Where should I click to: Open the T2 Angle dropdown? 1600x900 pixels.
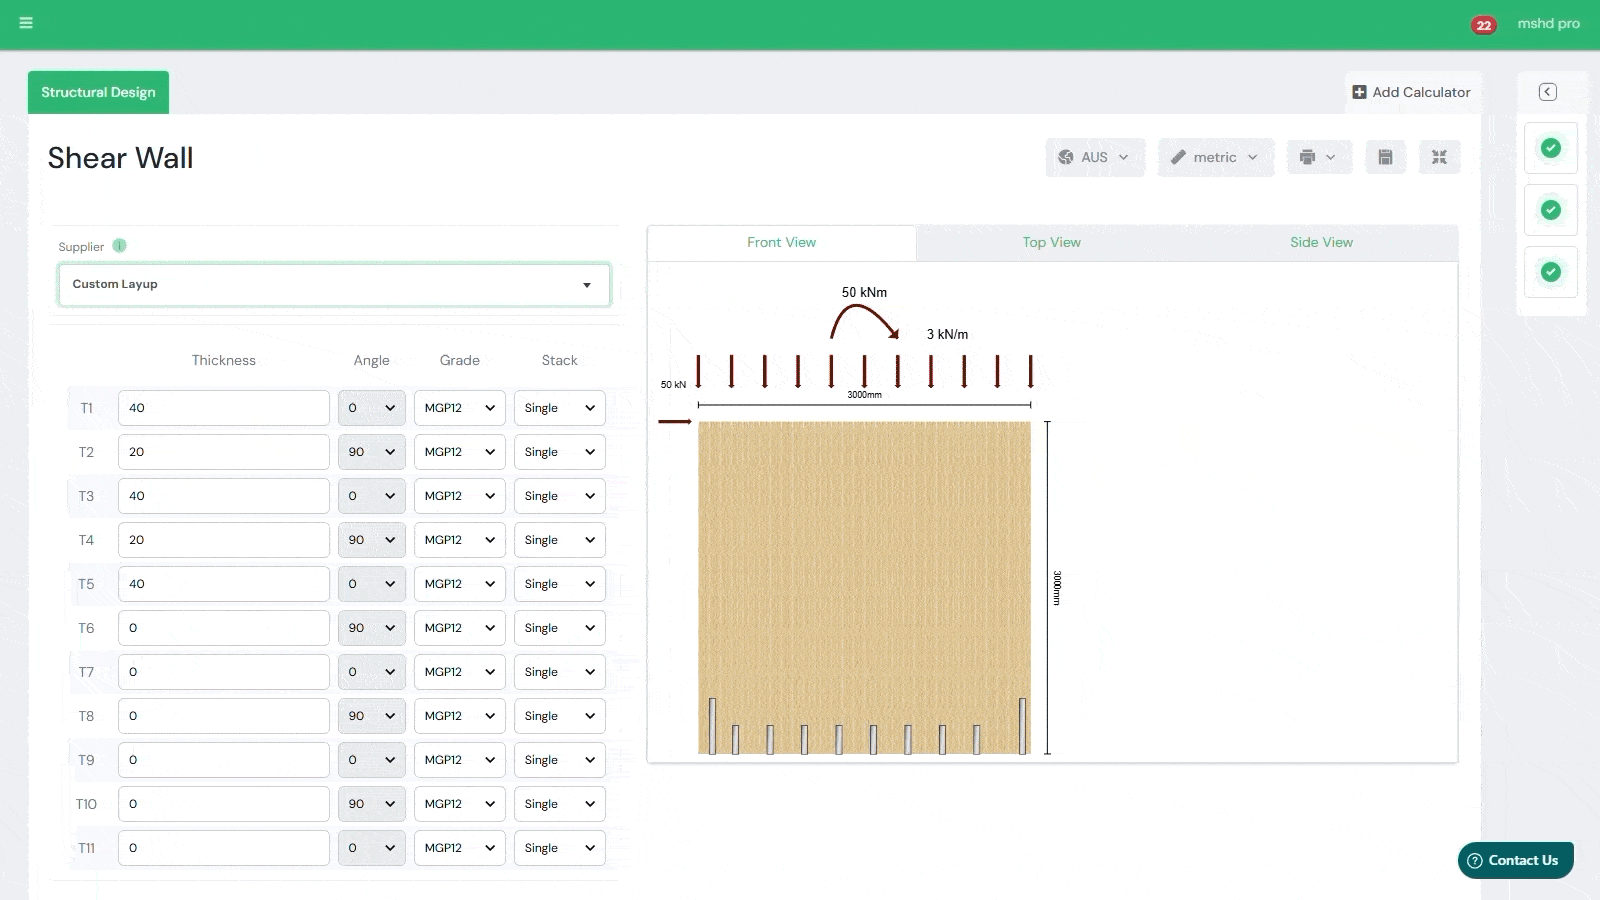[371, 452]
